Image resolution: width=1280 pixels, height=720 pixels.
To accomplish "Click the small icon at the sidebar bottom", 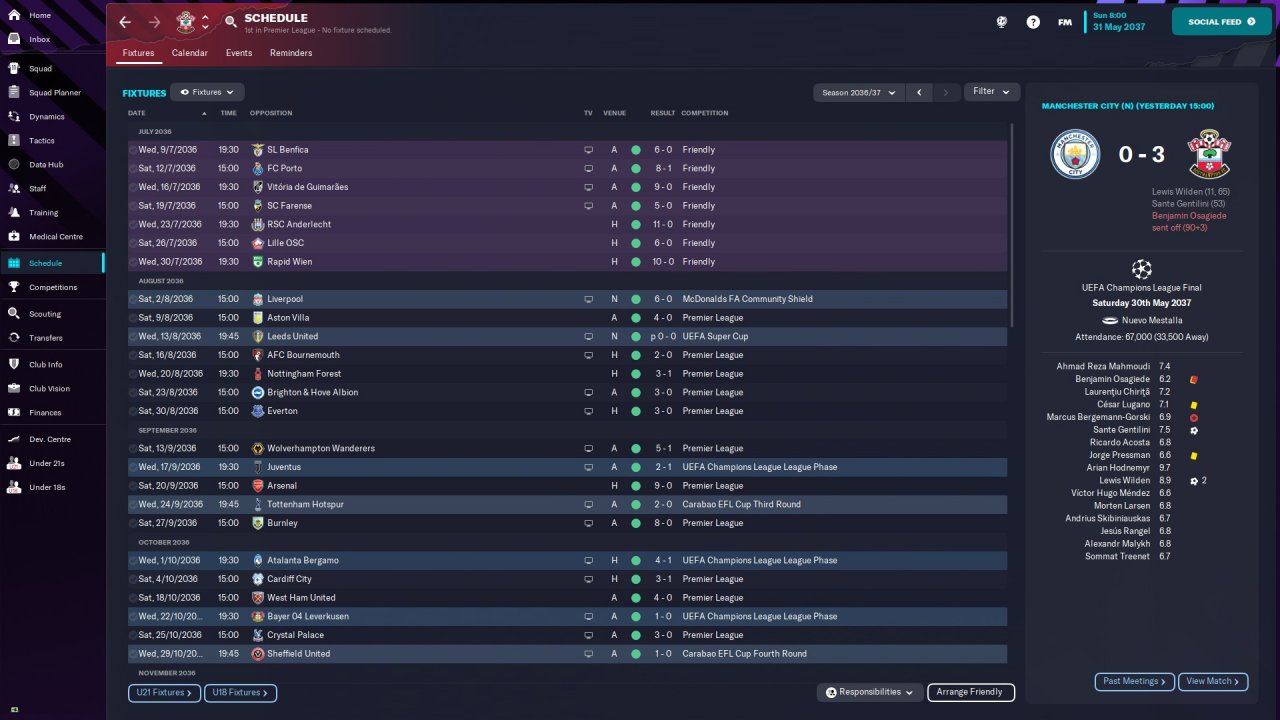I will [14, 709].
